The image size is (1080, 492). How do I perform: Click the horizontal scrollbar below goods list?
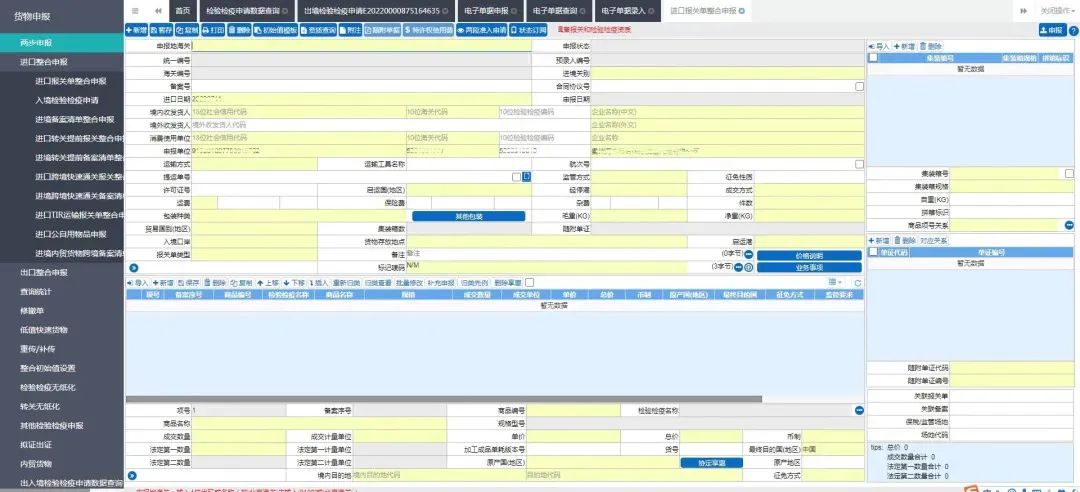(444, 398)
